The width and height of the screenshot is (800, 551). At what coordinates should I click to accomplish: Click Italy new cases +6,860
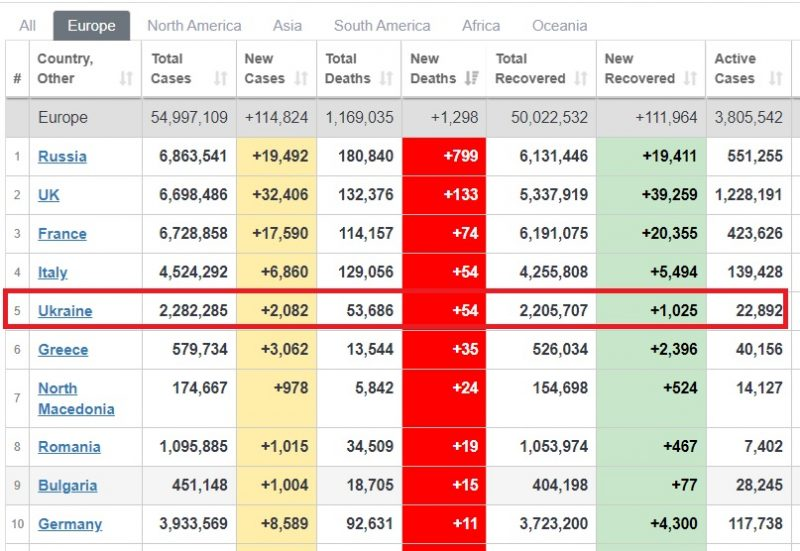(284, 272)
